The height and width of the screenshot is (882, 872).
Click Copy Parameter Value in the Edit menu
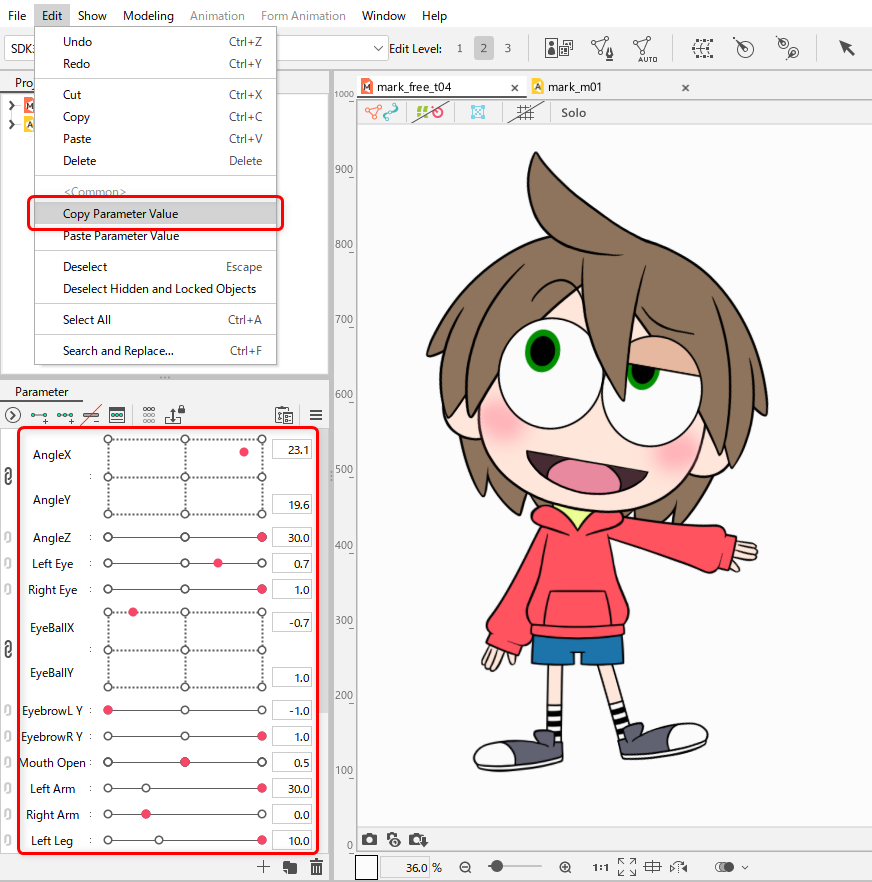pyautogui.click(x=121, y=214)
